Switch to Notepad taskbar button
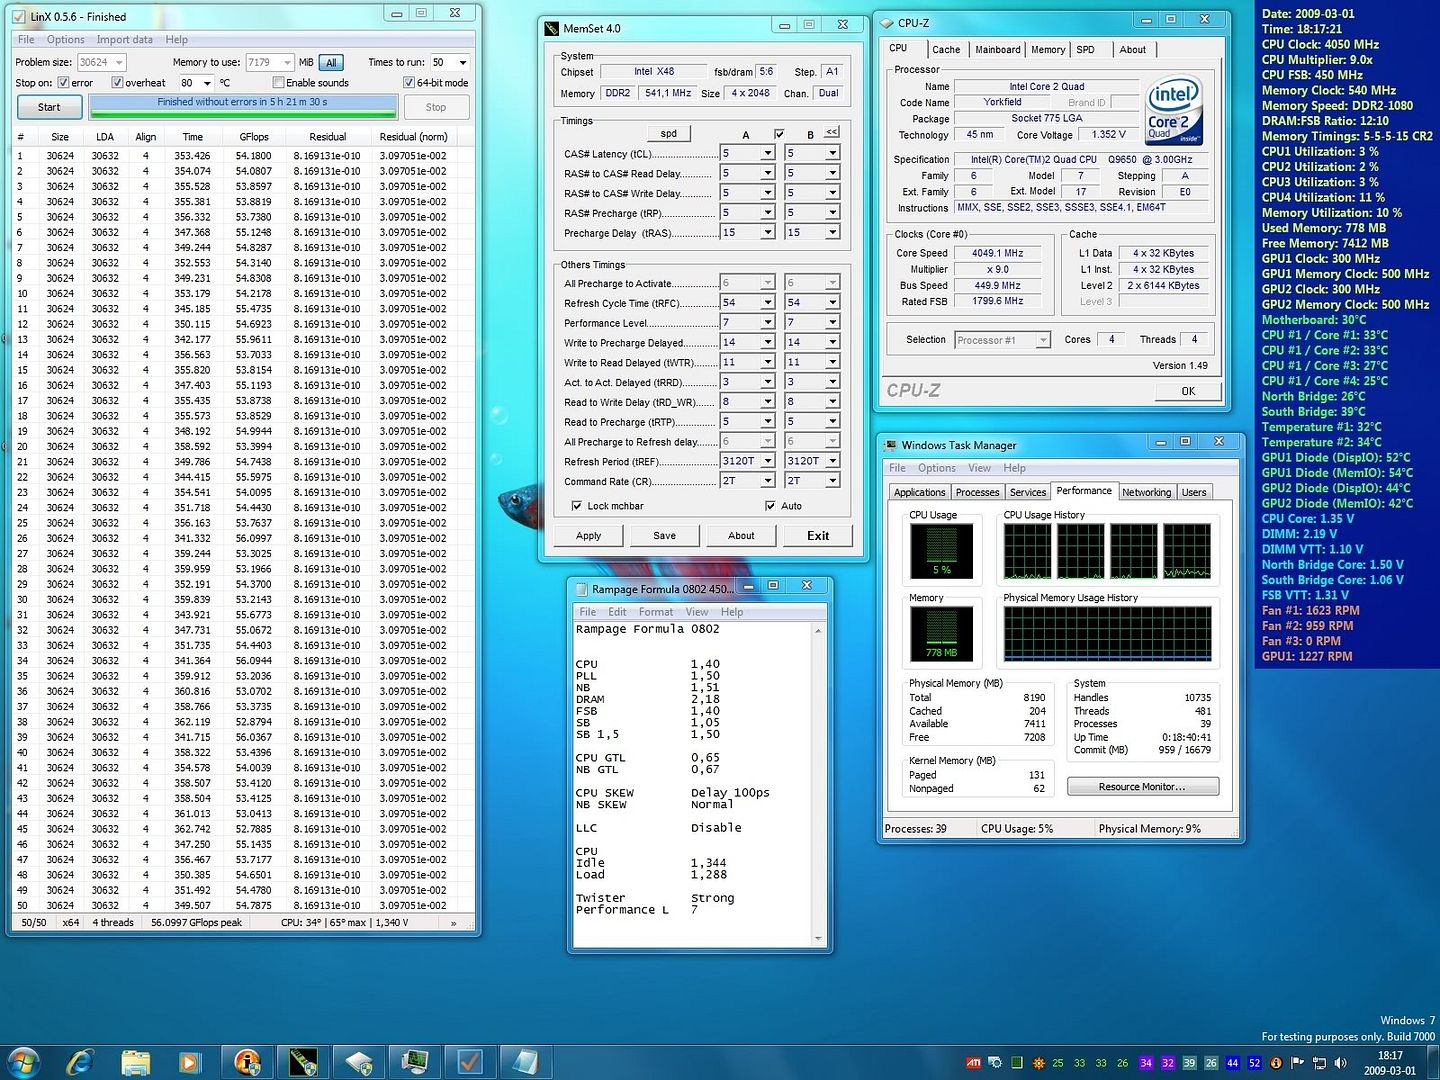This screenshot has width=1440, height=1080. (x=525, y=1062)
